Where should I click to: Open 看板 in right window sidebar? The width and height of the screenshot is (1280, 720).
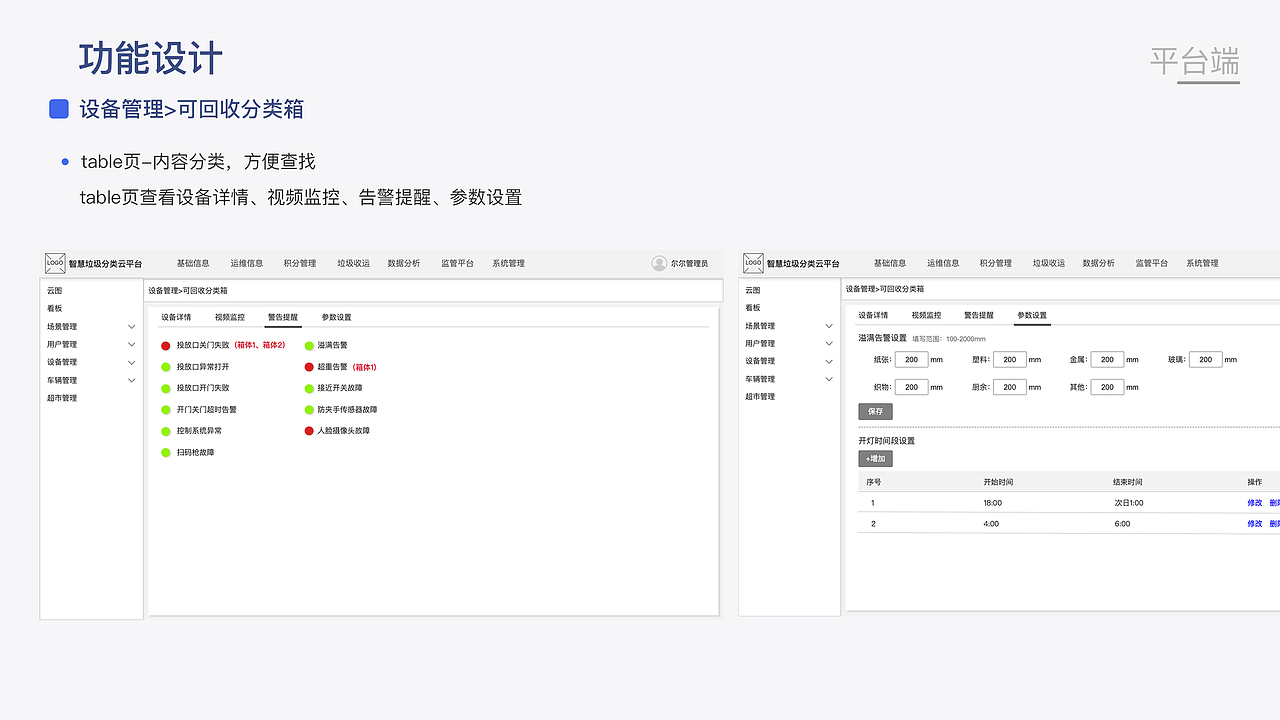point(753,308)
